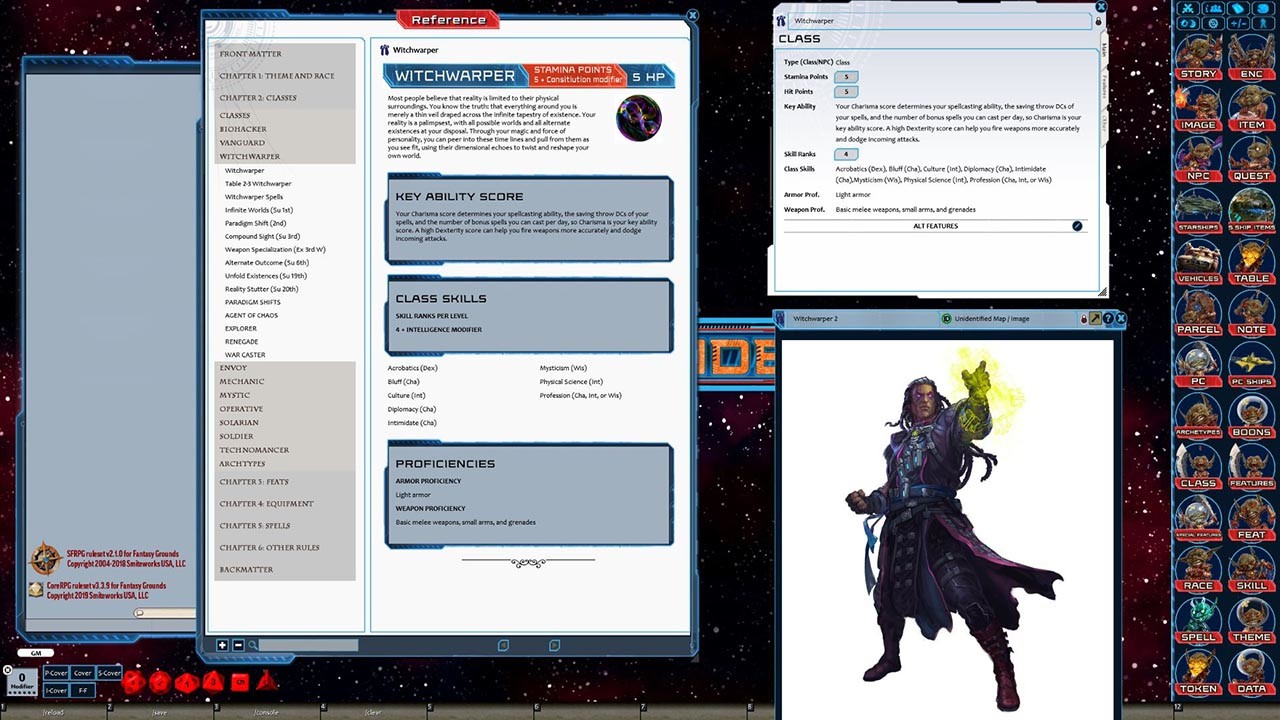Viewport: 1280px width, 720px height.
Task: Open the STARSHIPS sidebar panel
Action: tap(1198, 228)
